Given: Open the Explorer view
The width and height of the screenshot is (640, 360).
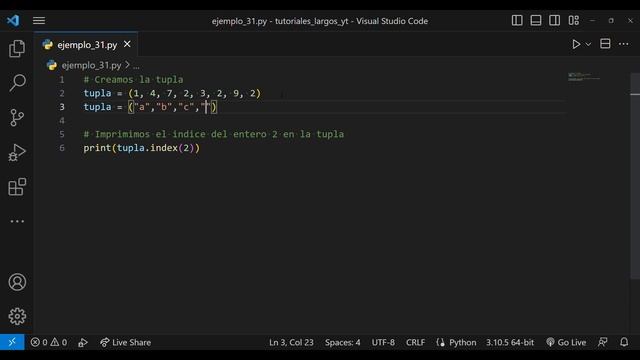Looking at the screenshot, I should coord(17,49).
